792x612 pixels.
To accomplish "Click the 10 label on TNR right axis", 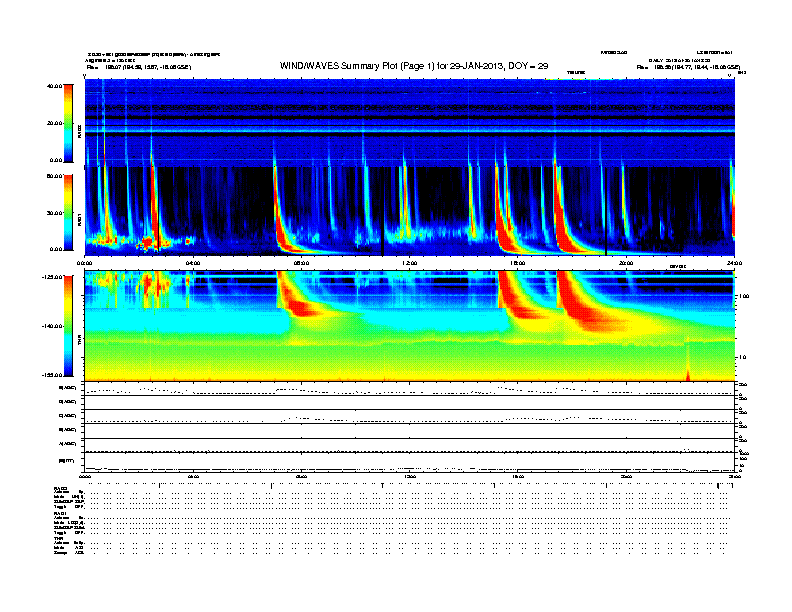I will point(743,358).
